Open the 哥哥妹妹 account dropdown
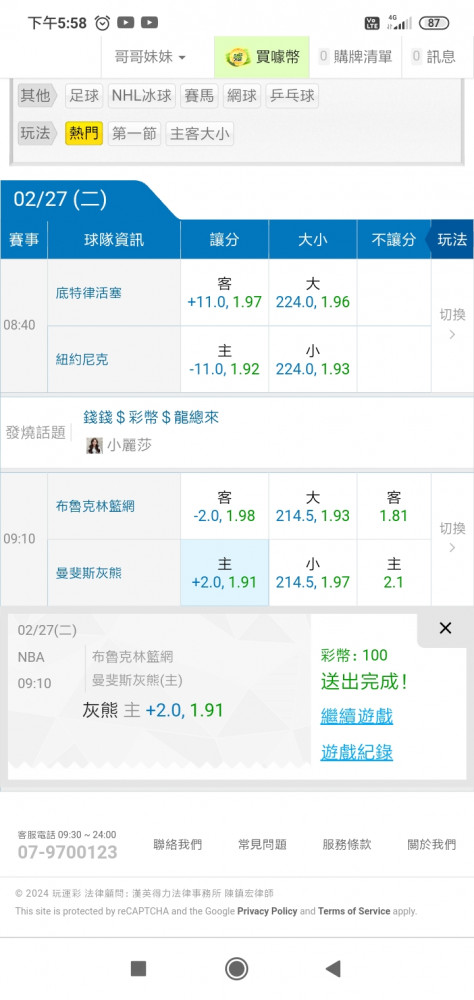474x1000 pixels. pyautogui.click(x=150, y=57)
